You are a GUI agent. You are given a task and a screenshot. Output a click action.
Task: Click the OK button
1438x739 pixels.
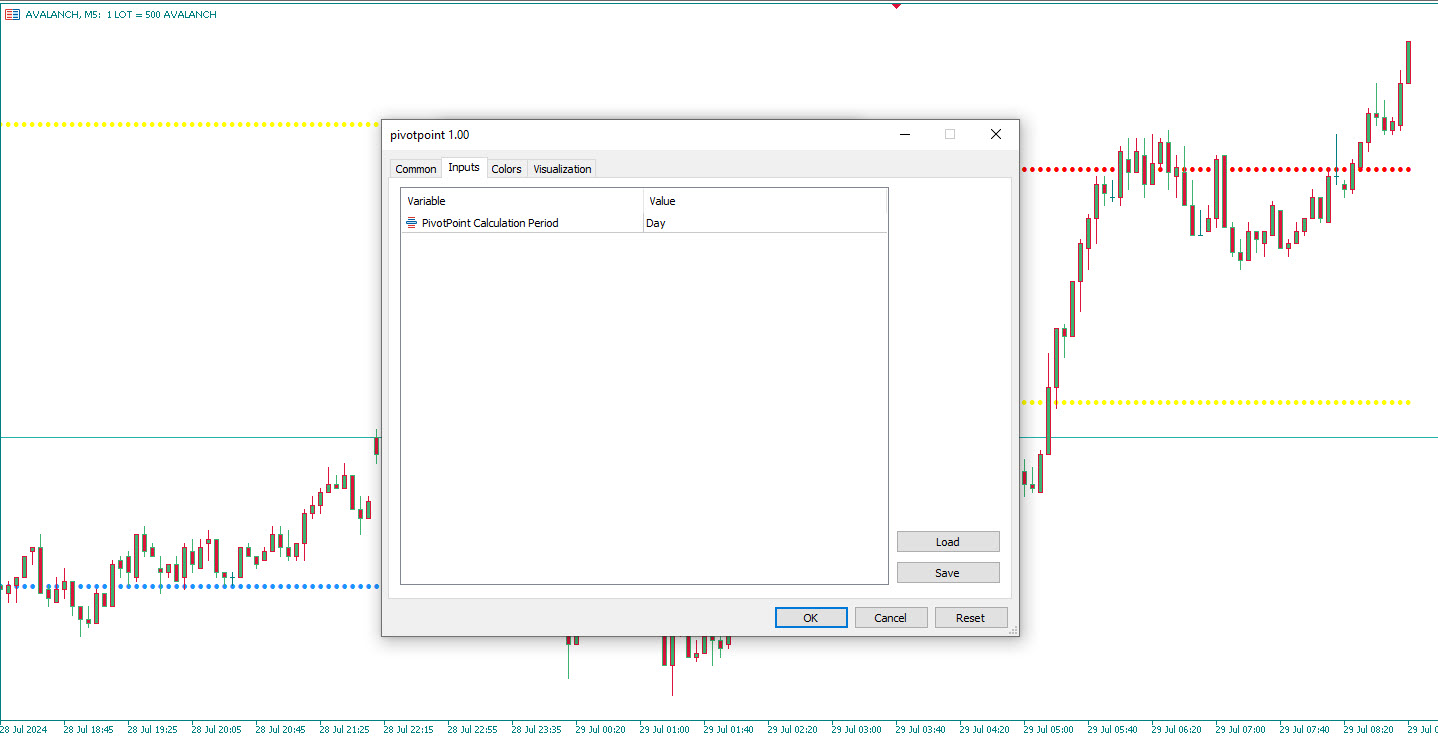811,618
